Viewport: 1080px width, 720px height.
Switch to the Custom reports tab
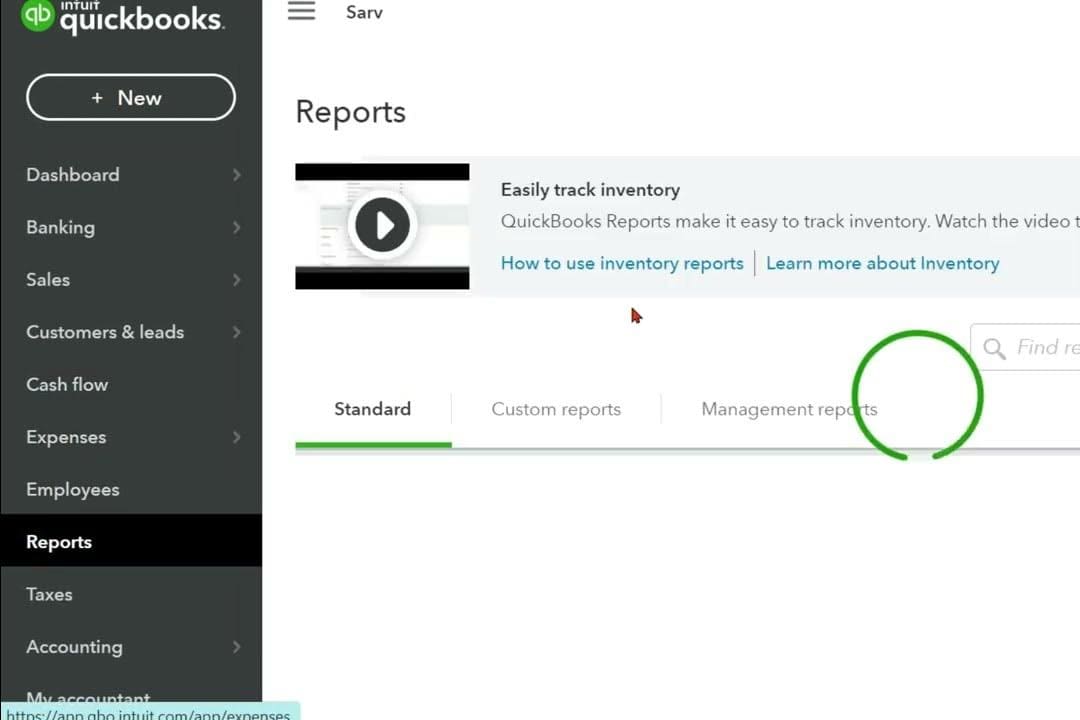tap(556, 409)
